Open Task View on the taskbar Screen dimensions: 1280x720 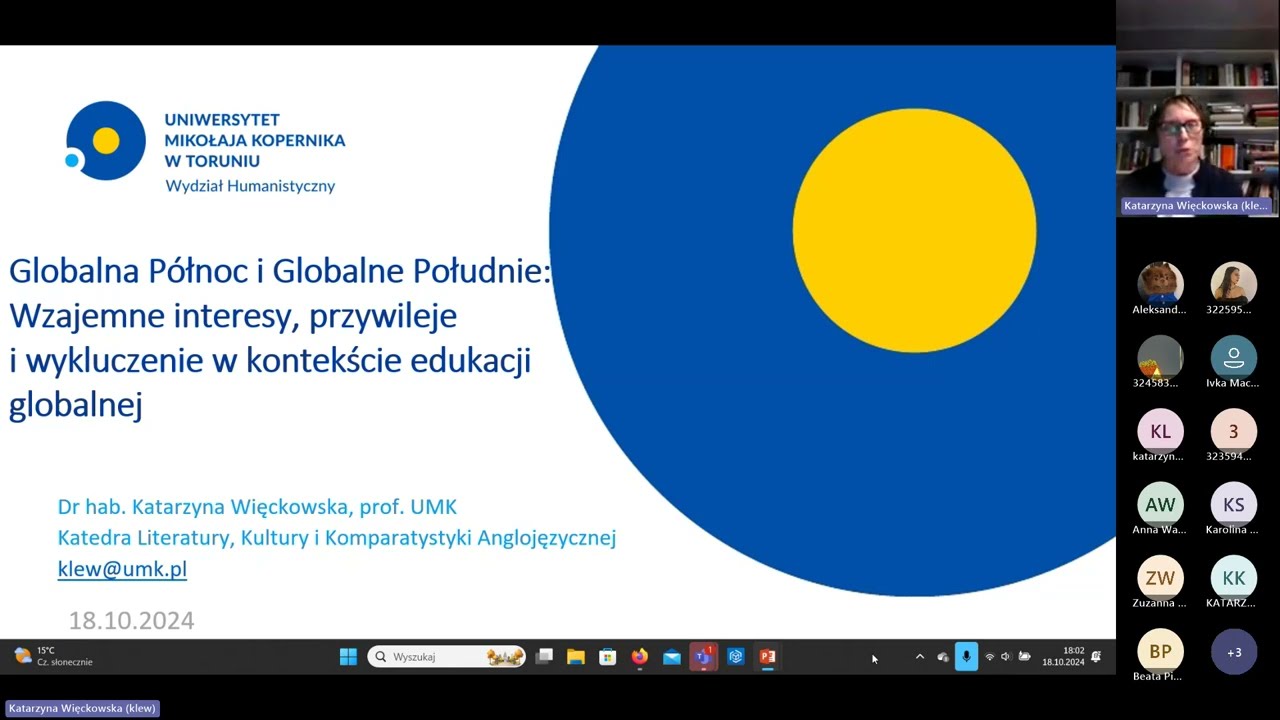pyautogui.click(x=544, y=657)
